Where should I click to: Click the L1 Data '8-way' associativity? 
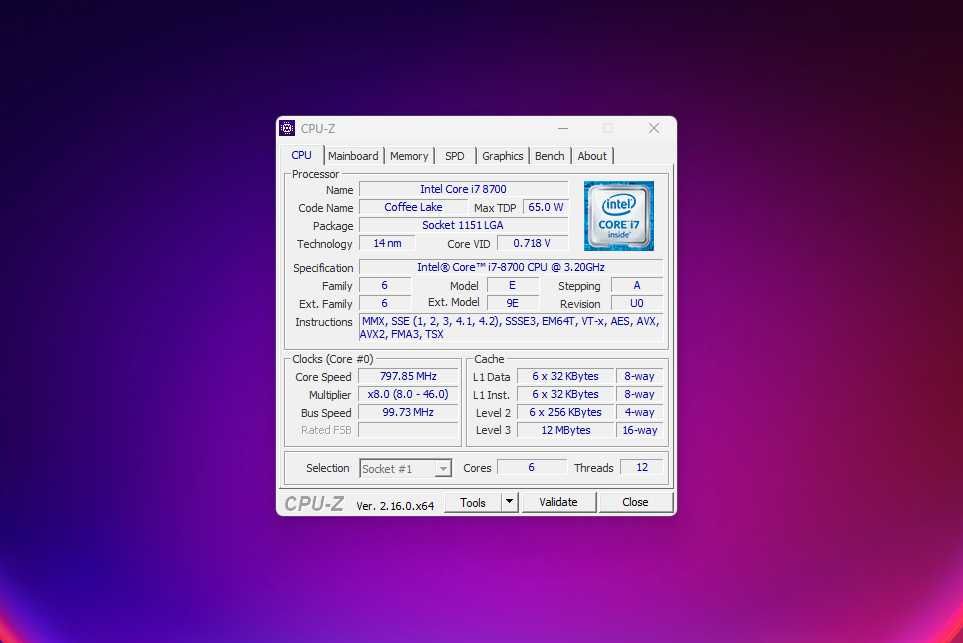click(639, 376)
